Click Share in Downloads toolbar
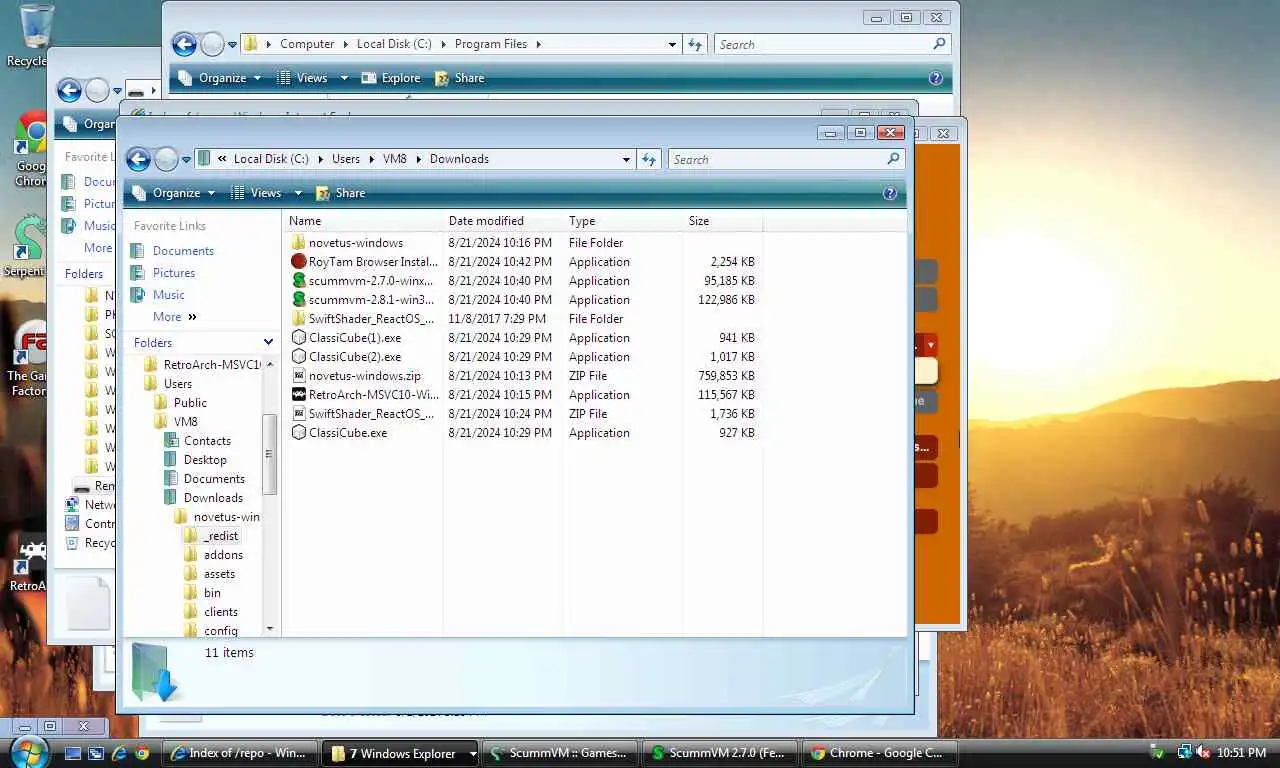Viewport: 1280px width, 768px height. click(340, 193)
